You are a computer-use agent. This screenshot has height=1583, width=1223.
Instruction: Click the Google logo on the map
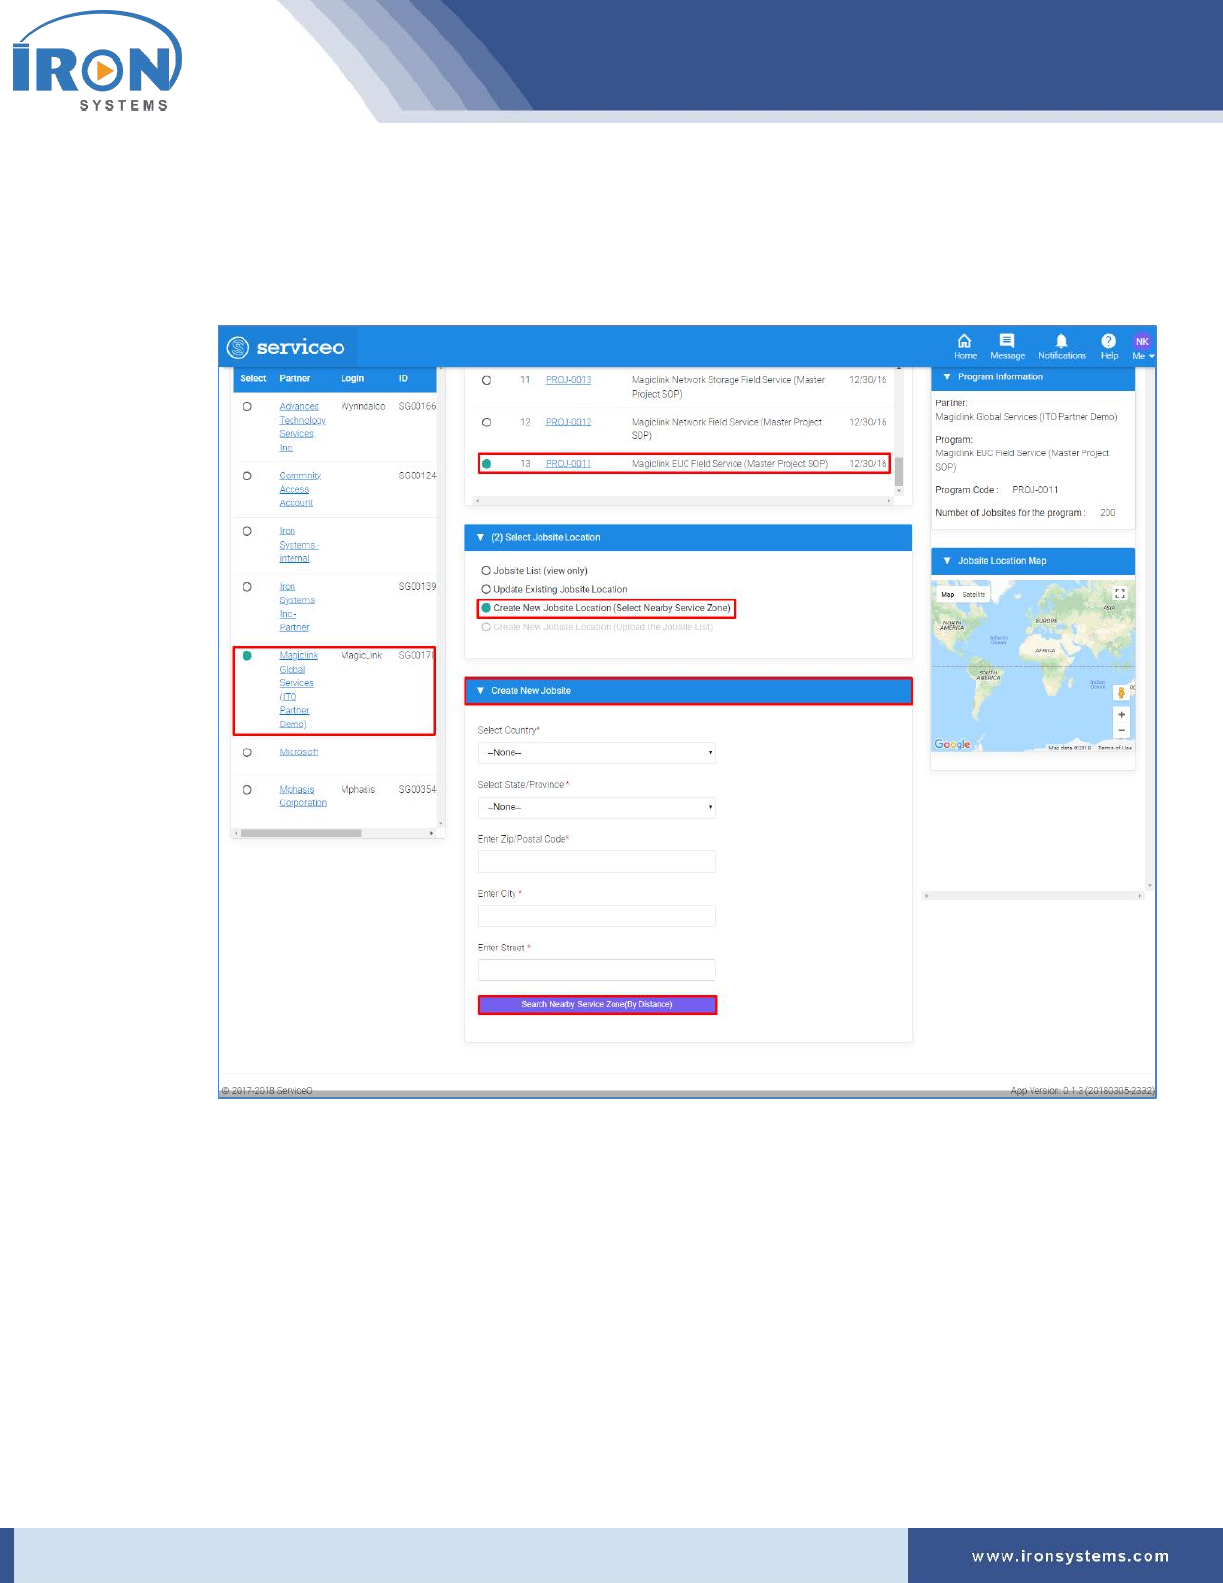[952, 744]
